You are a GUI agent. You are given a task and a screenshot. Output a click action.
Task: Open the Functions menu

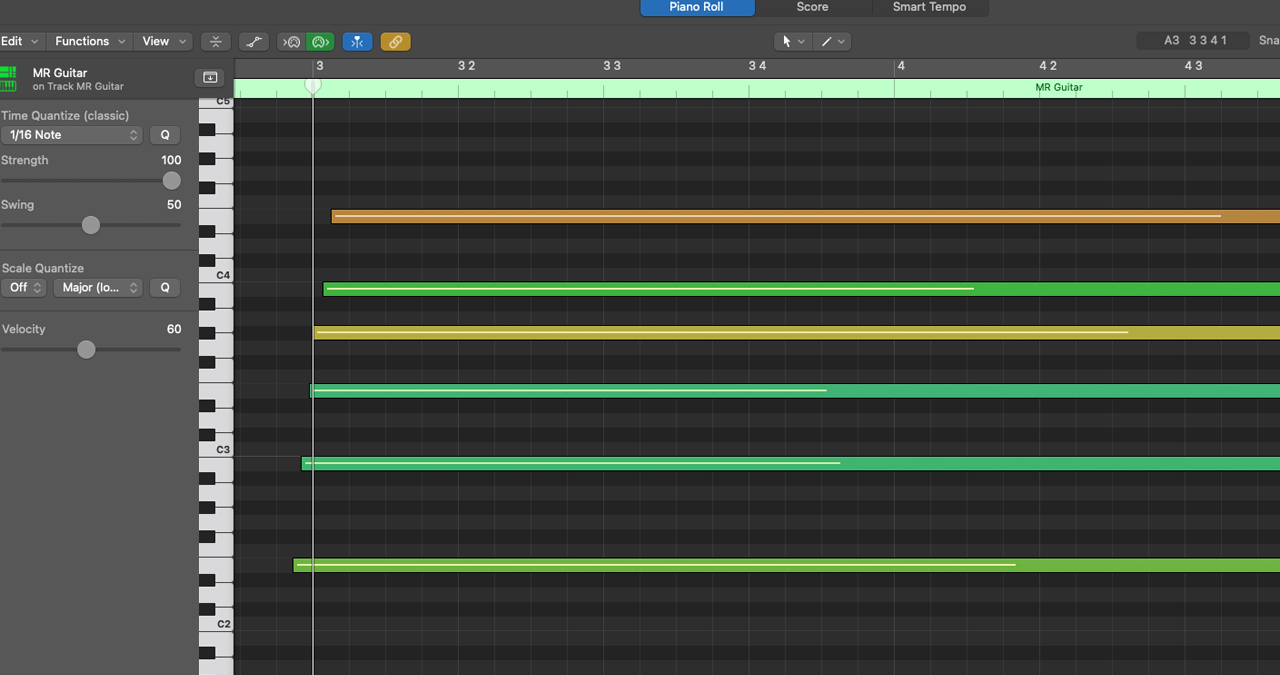tap(89, 42)
